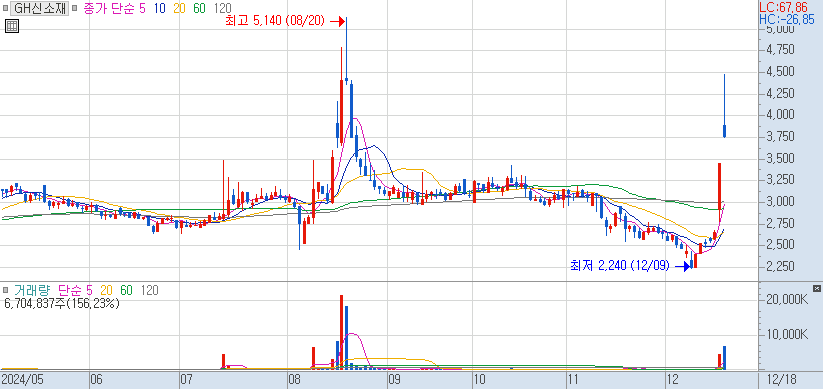Select the price 60-day moving average label
Viewport: 823px width, 389px height.
(199, 8)
